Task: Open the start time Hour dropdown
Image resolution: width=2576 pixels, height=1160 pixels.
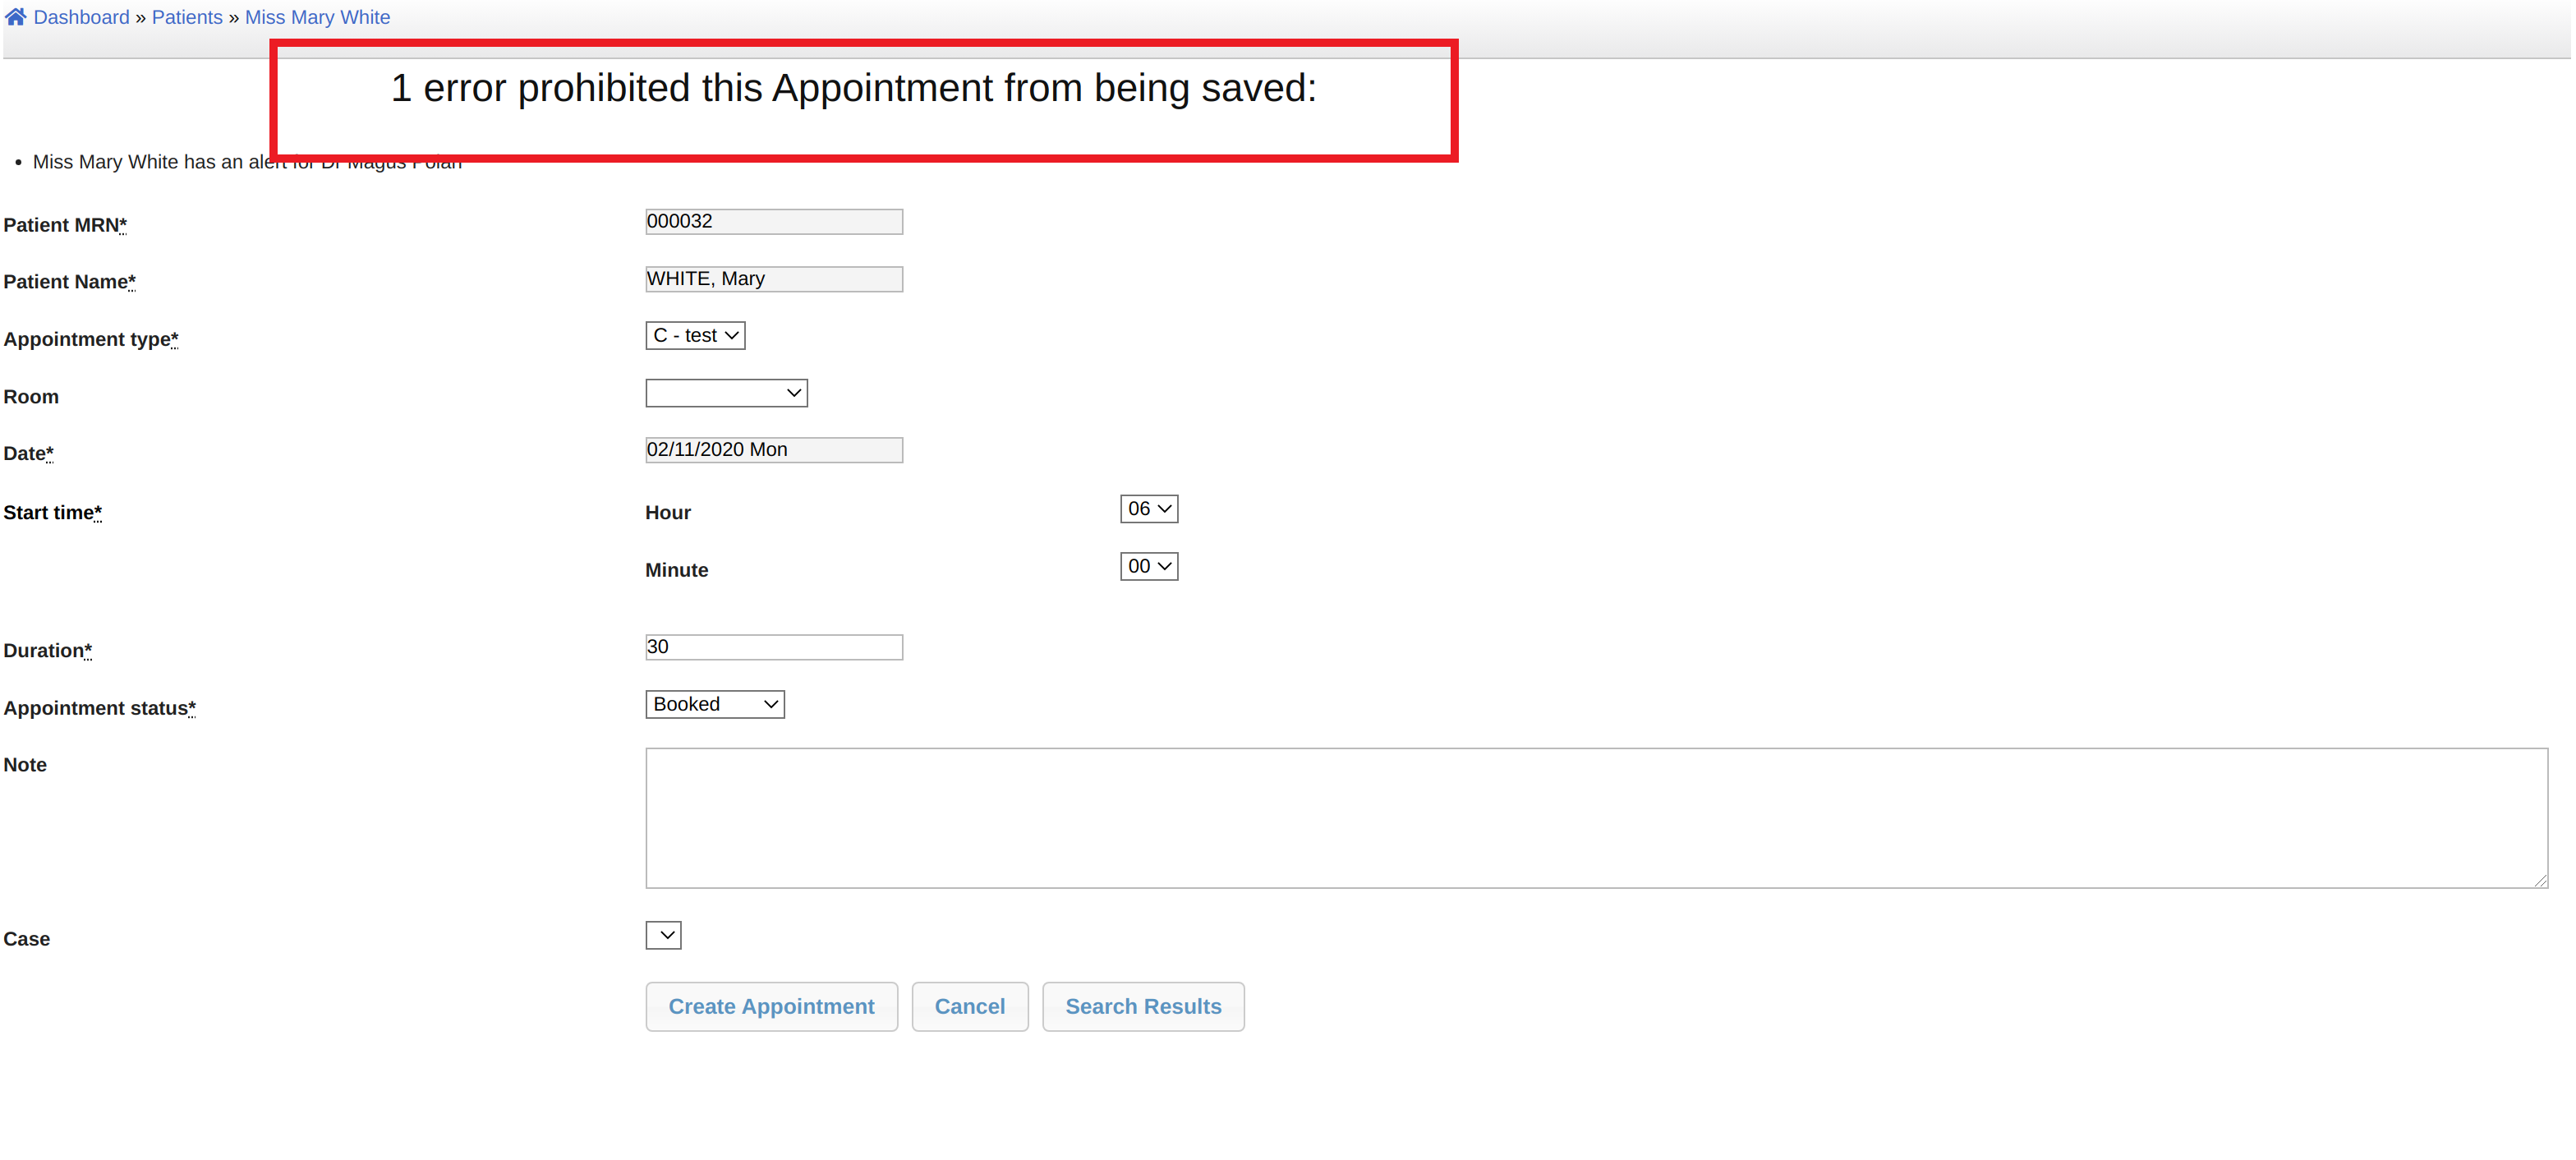Action: [1148, 509]
